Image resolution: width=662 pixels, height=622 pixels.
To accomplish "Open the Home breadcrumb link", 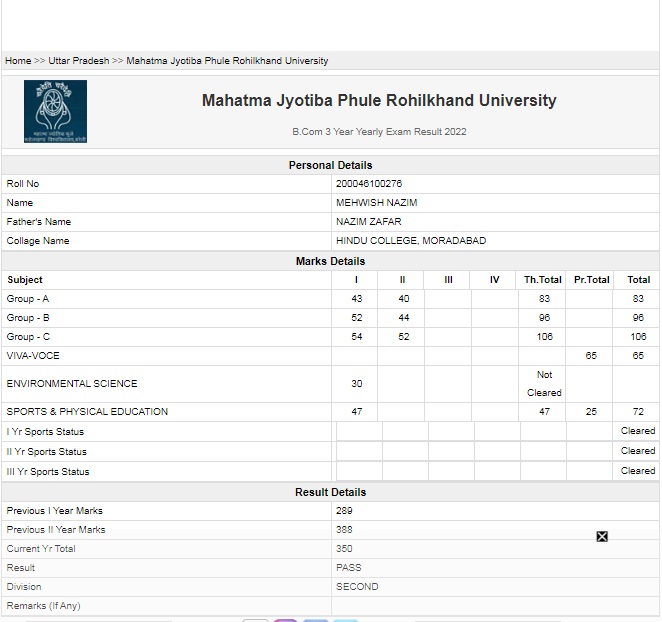I will click(18, 61).
